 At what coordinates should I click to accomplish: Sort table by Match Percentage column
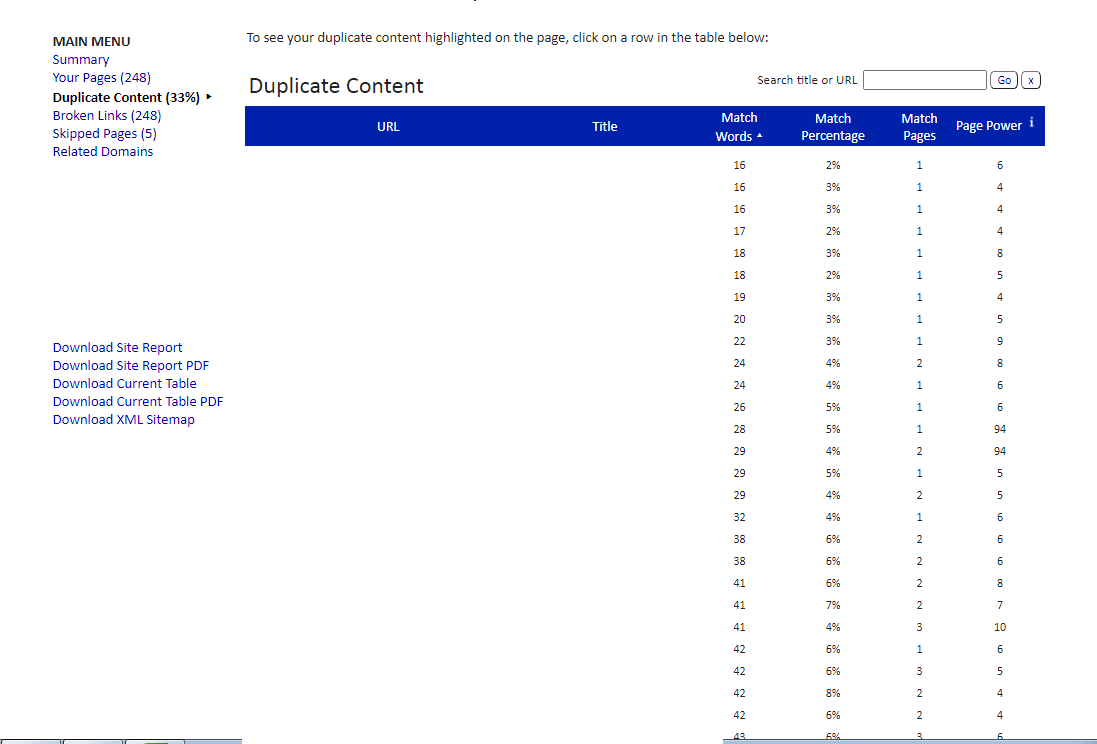(833, 127)
